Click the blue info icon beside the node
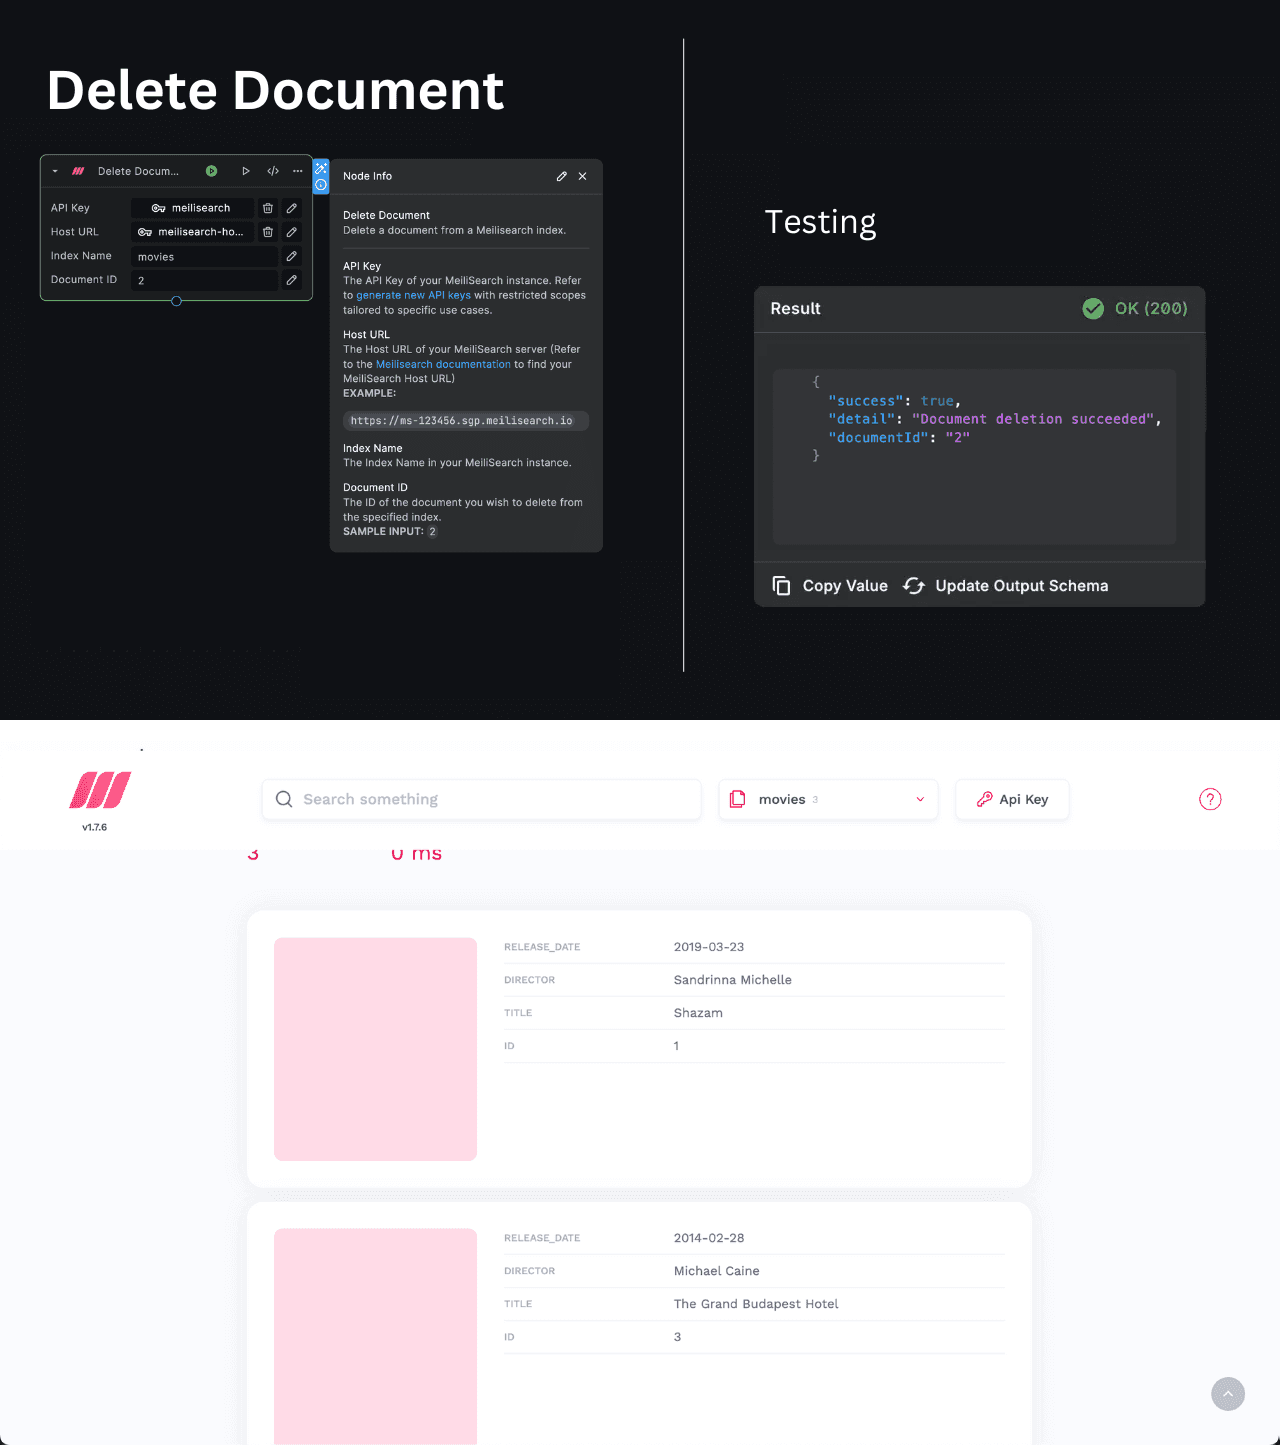Screen dimensions: 1280x1445 [x=321, y=185]
